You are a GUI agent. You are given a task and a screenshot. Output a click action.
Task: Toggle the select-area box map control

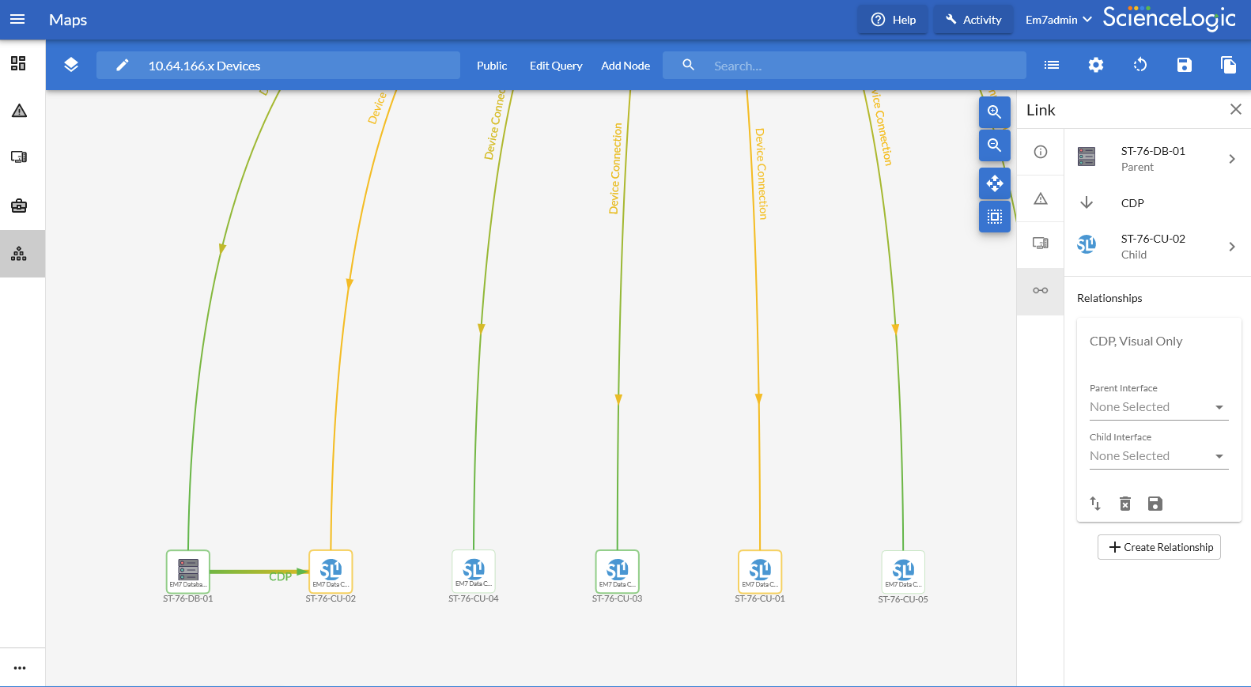[994, 216]
